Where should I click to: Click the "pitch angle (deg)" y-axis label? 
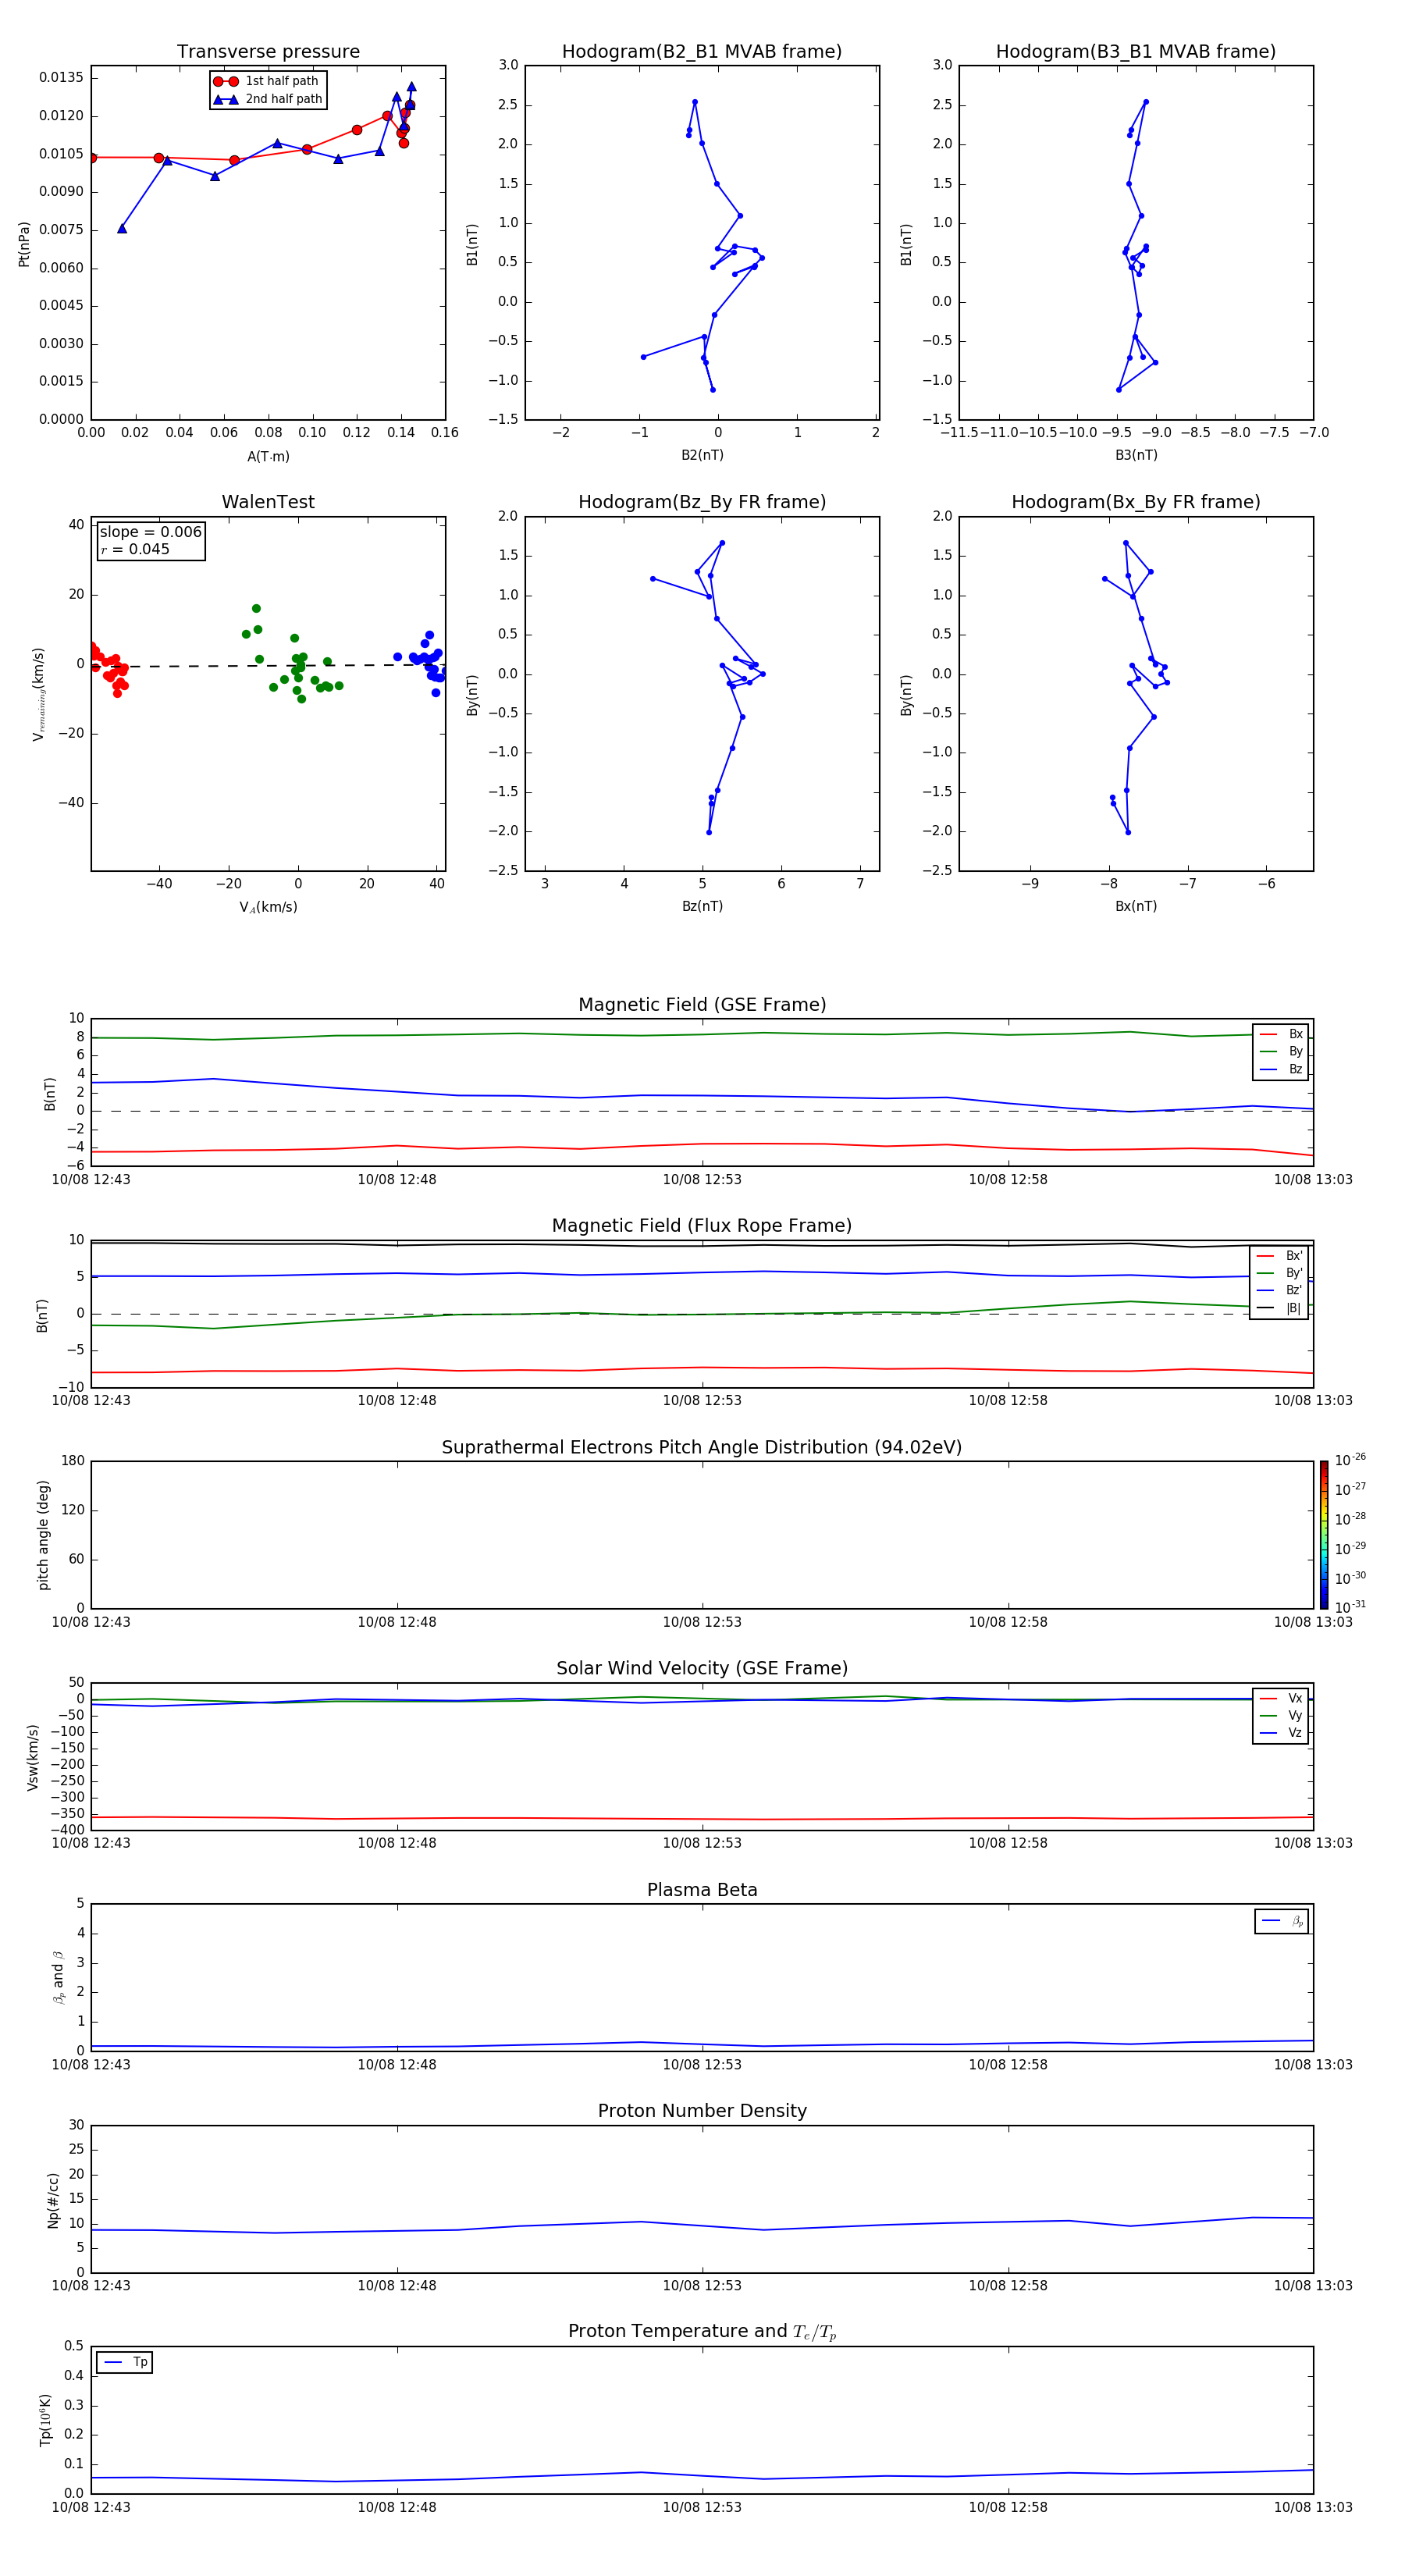[x=43, y=1535]
